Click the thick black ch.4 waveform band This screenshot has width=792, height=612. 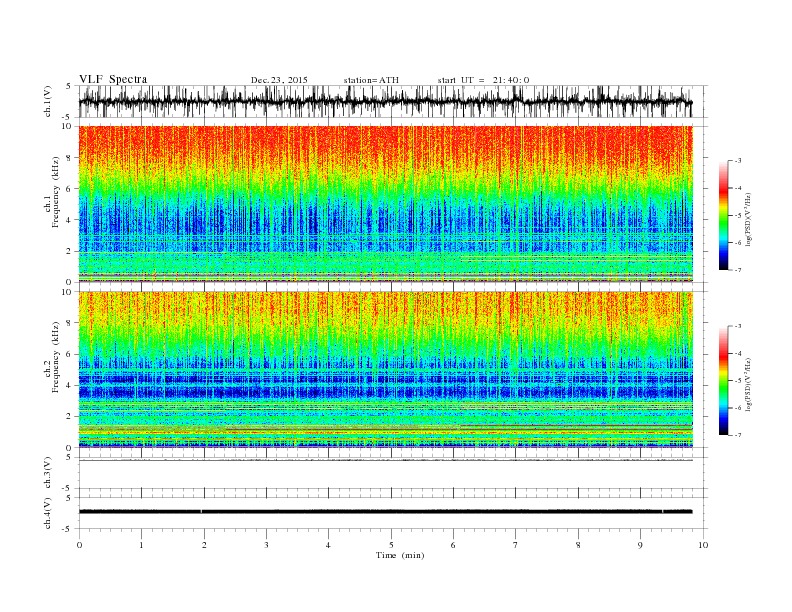385,512
